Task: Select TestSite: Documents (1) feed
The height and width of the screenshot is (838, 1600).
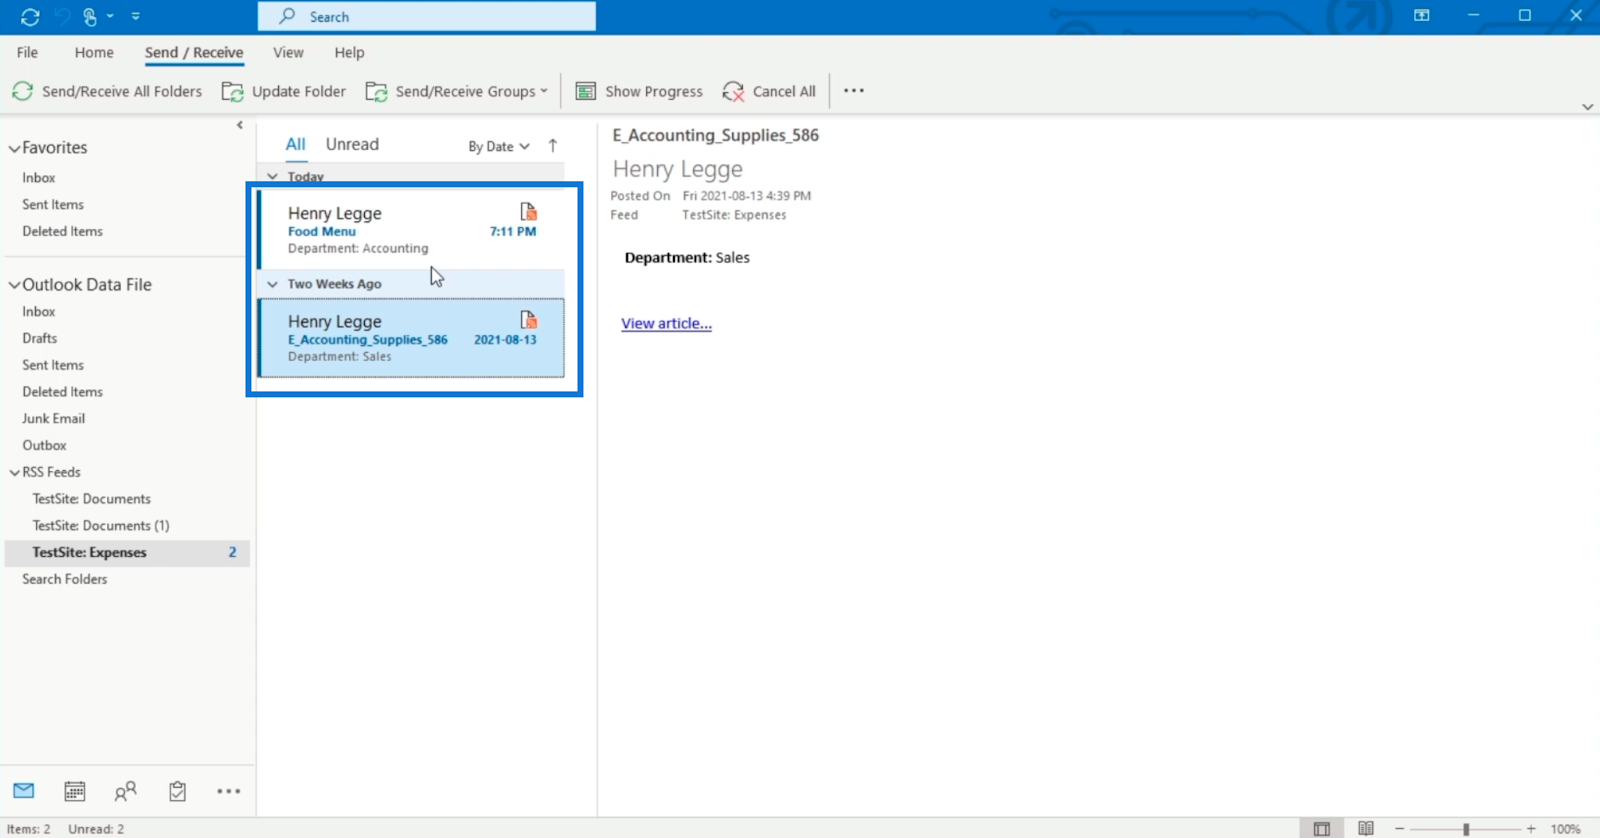Action: pyautogui.click(x=100, y=525)
